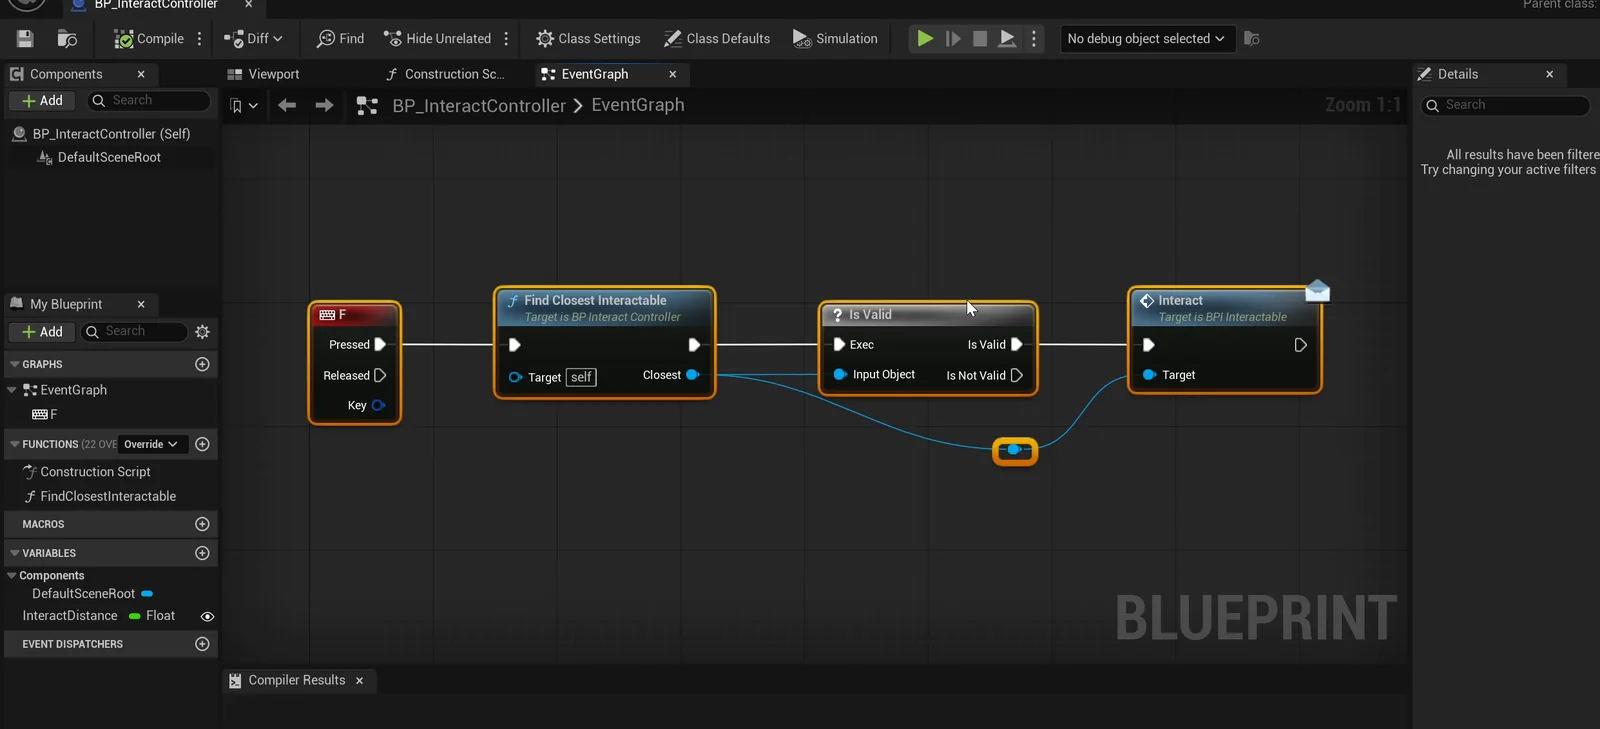Click the debug object locate icon
The height and width of the screenshot is (729, 1600).
(1251, 39)
